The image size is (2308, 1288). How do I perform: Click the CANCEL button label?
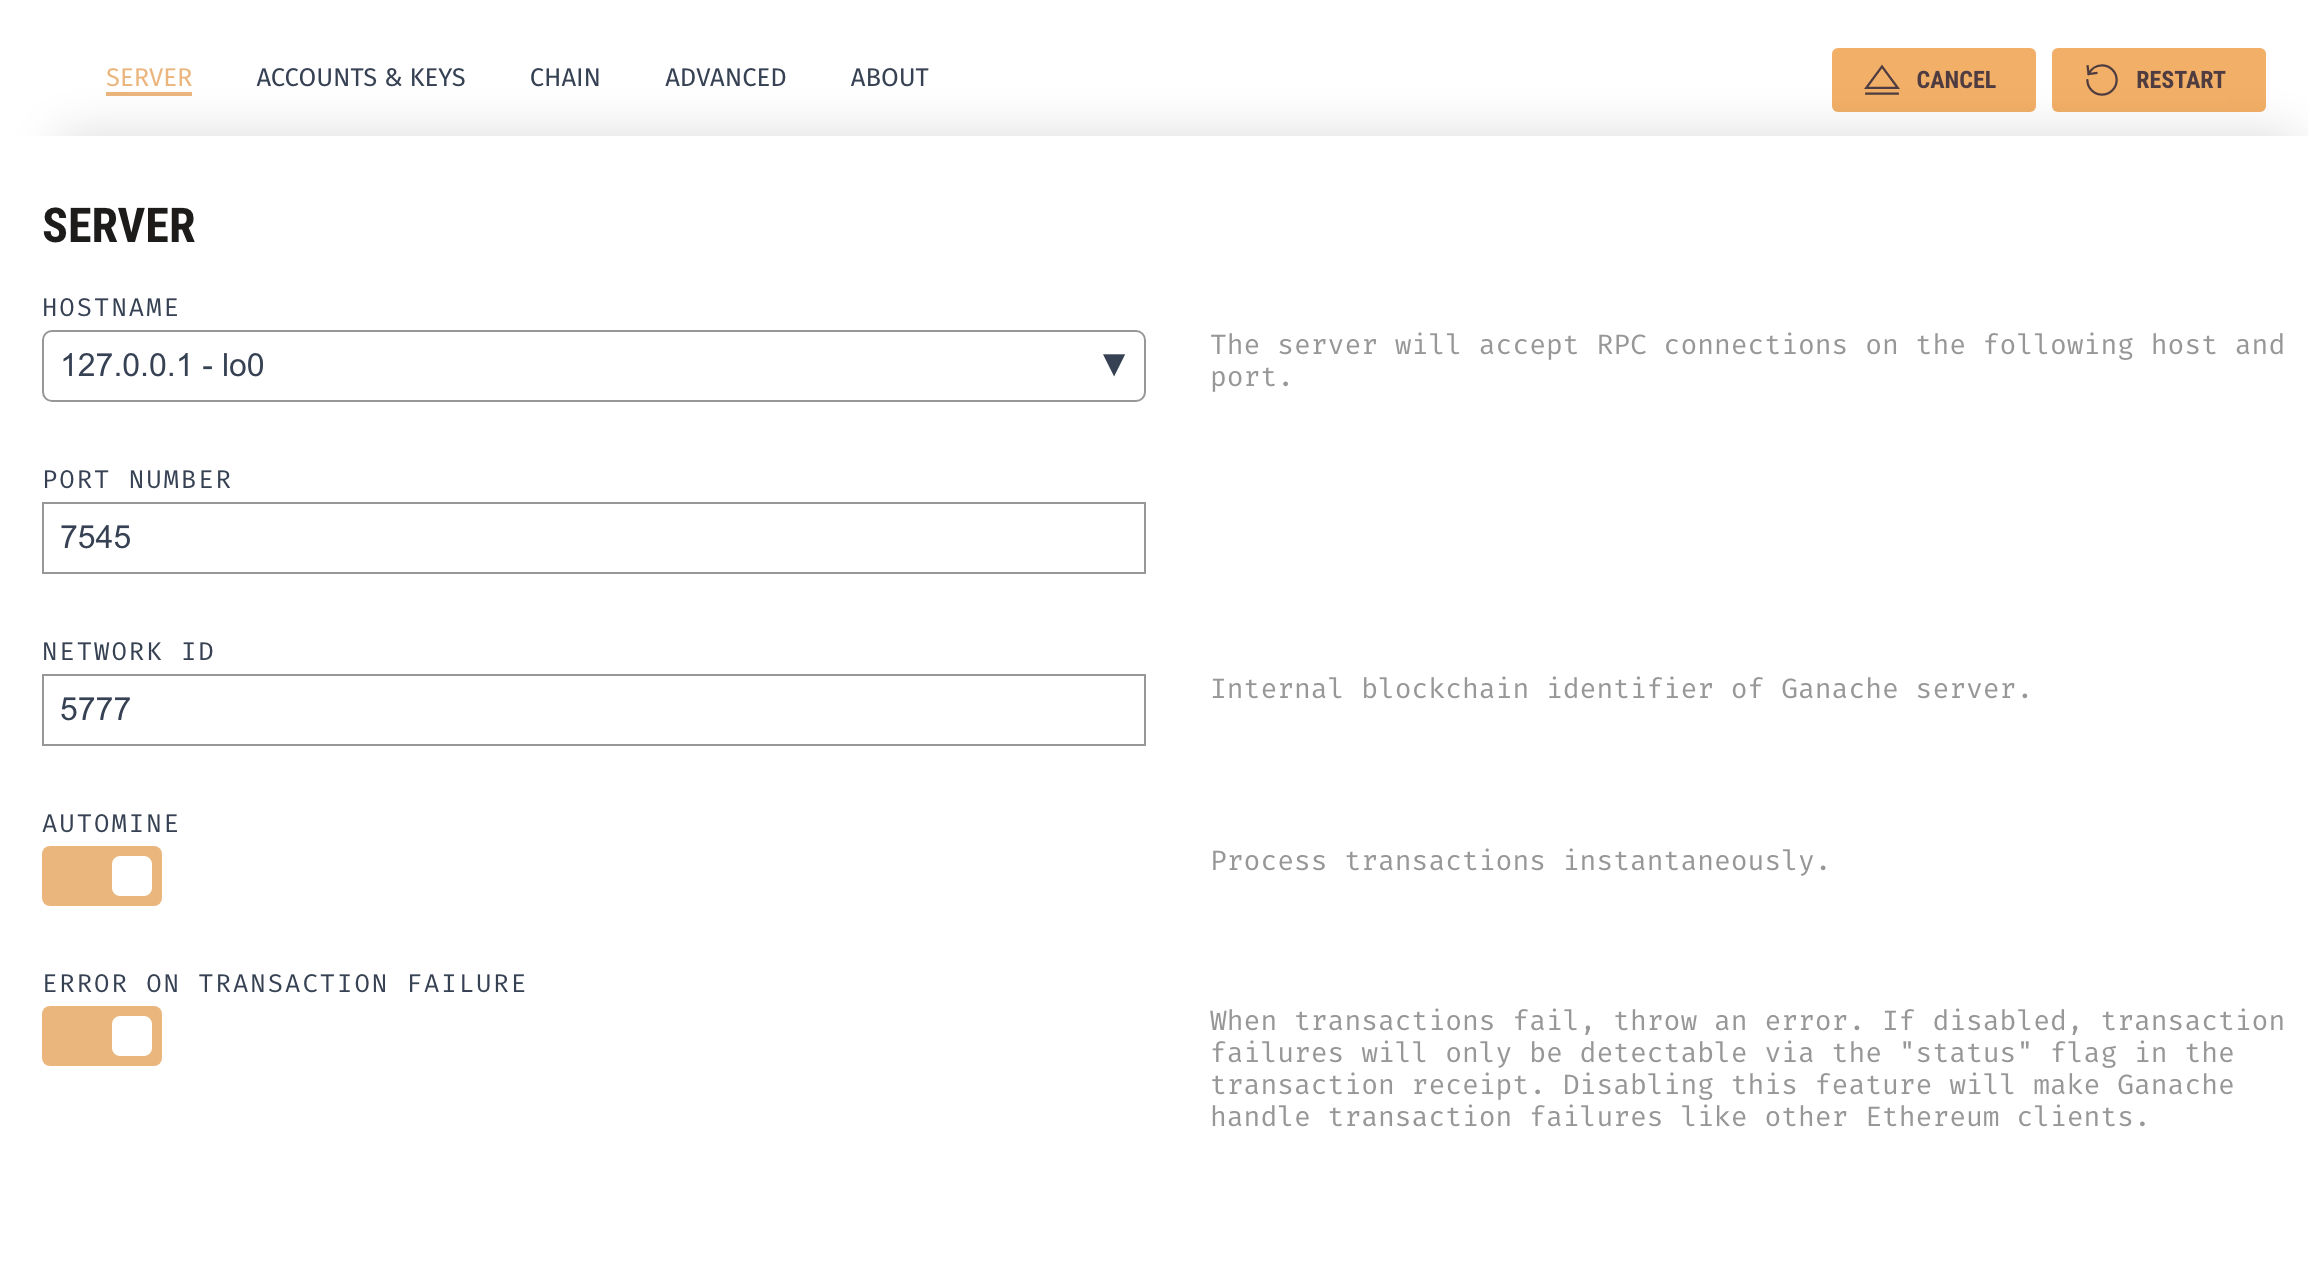point(1955,80)
